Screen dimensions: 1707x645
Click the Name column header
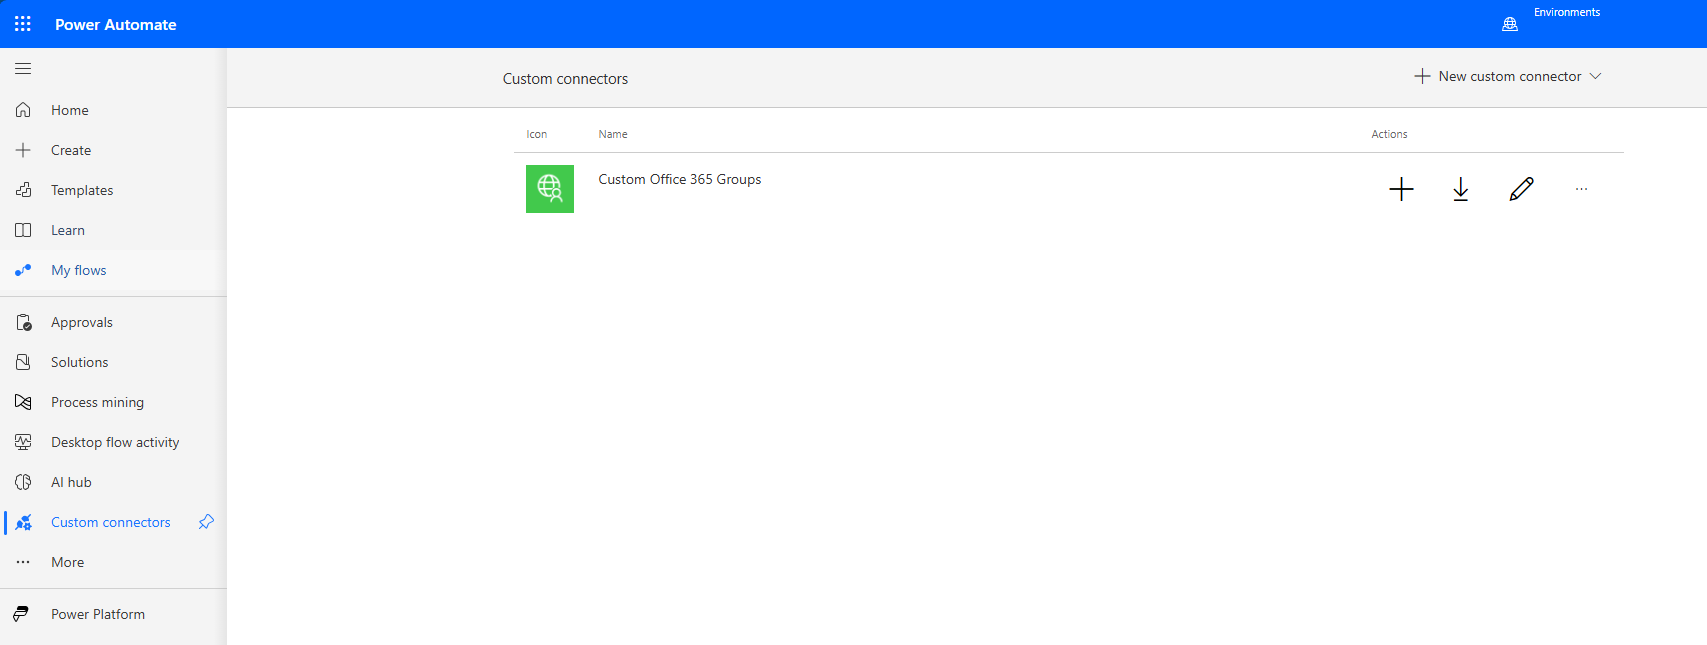(613, 134)
